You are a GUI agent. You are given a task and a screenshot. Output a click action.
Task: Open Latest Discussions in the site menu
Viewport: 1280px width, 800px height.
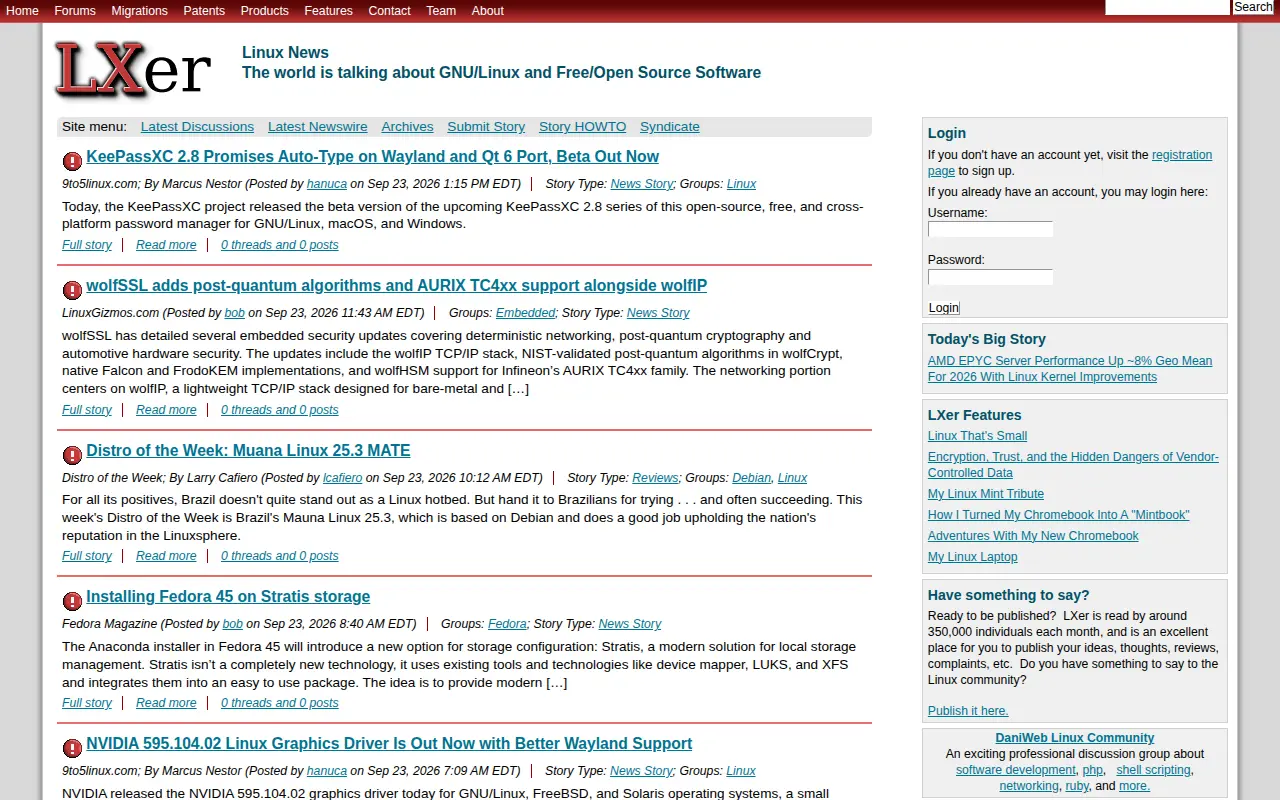[197, 127]
